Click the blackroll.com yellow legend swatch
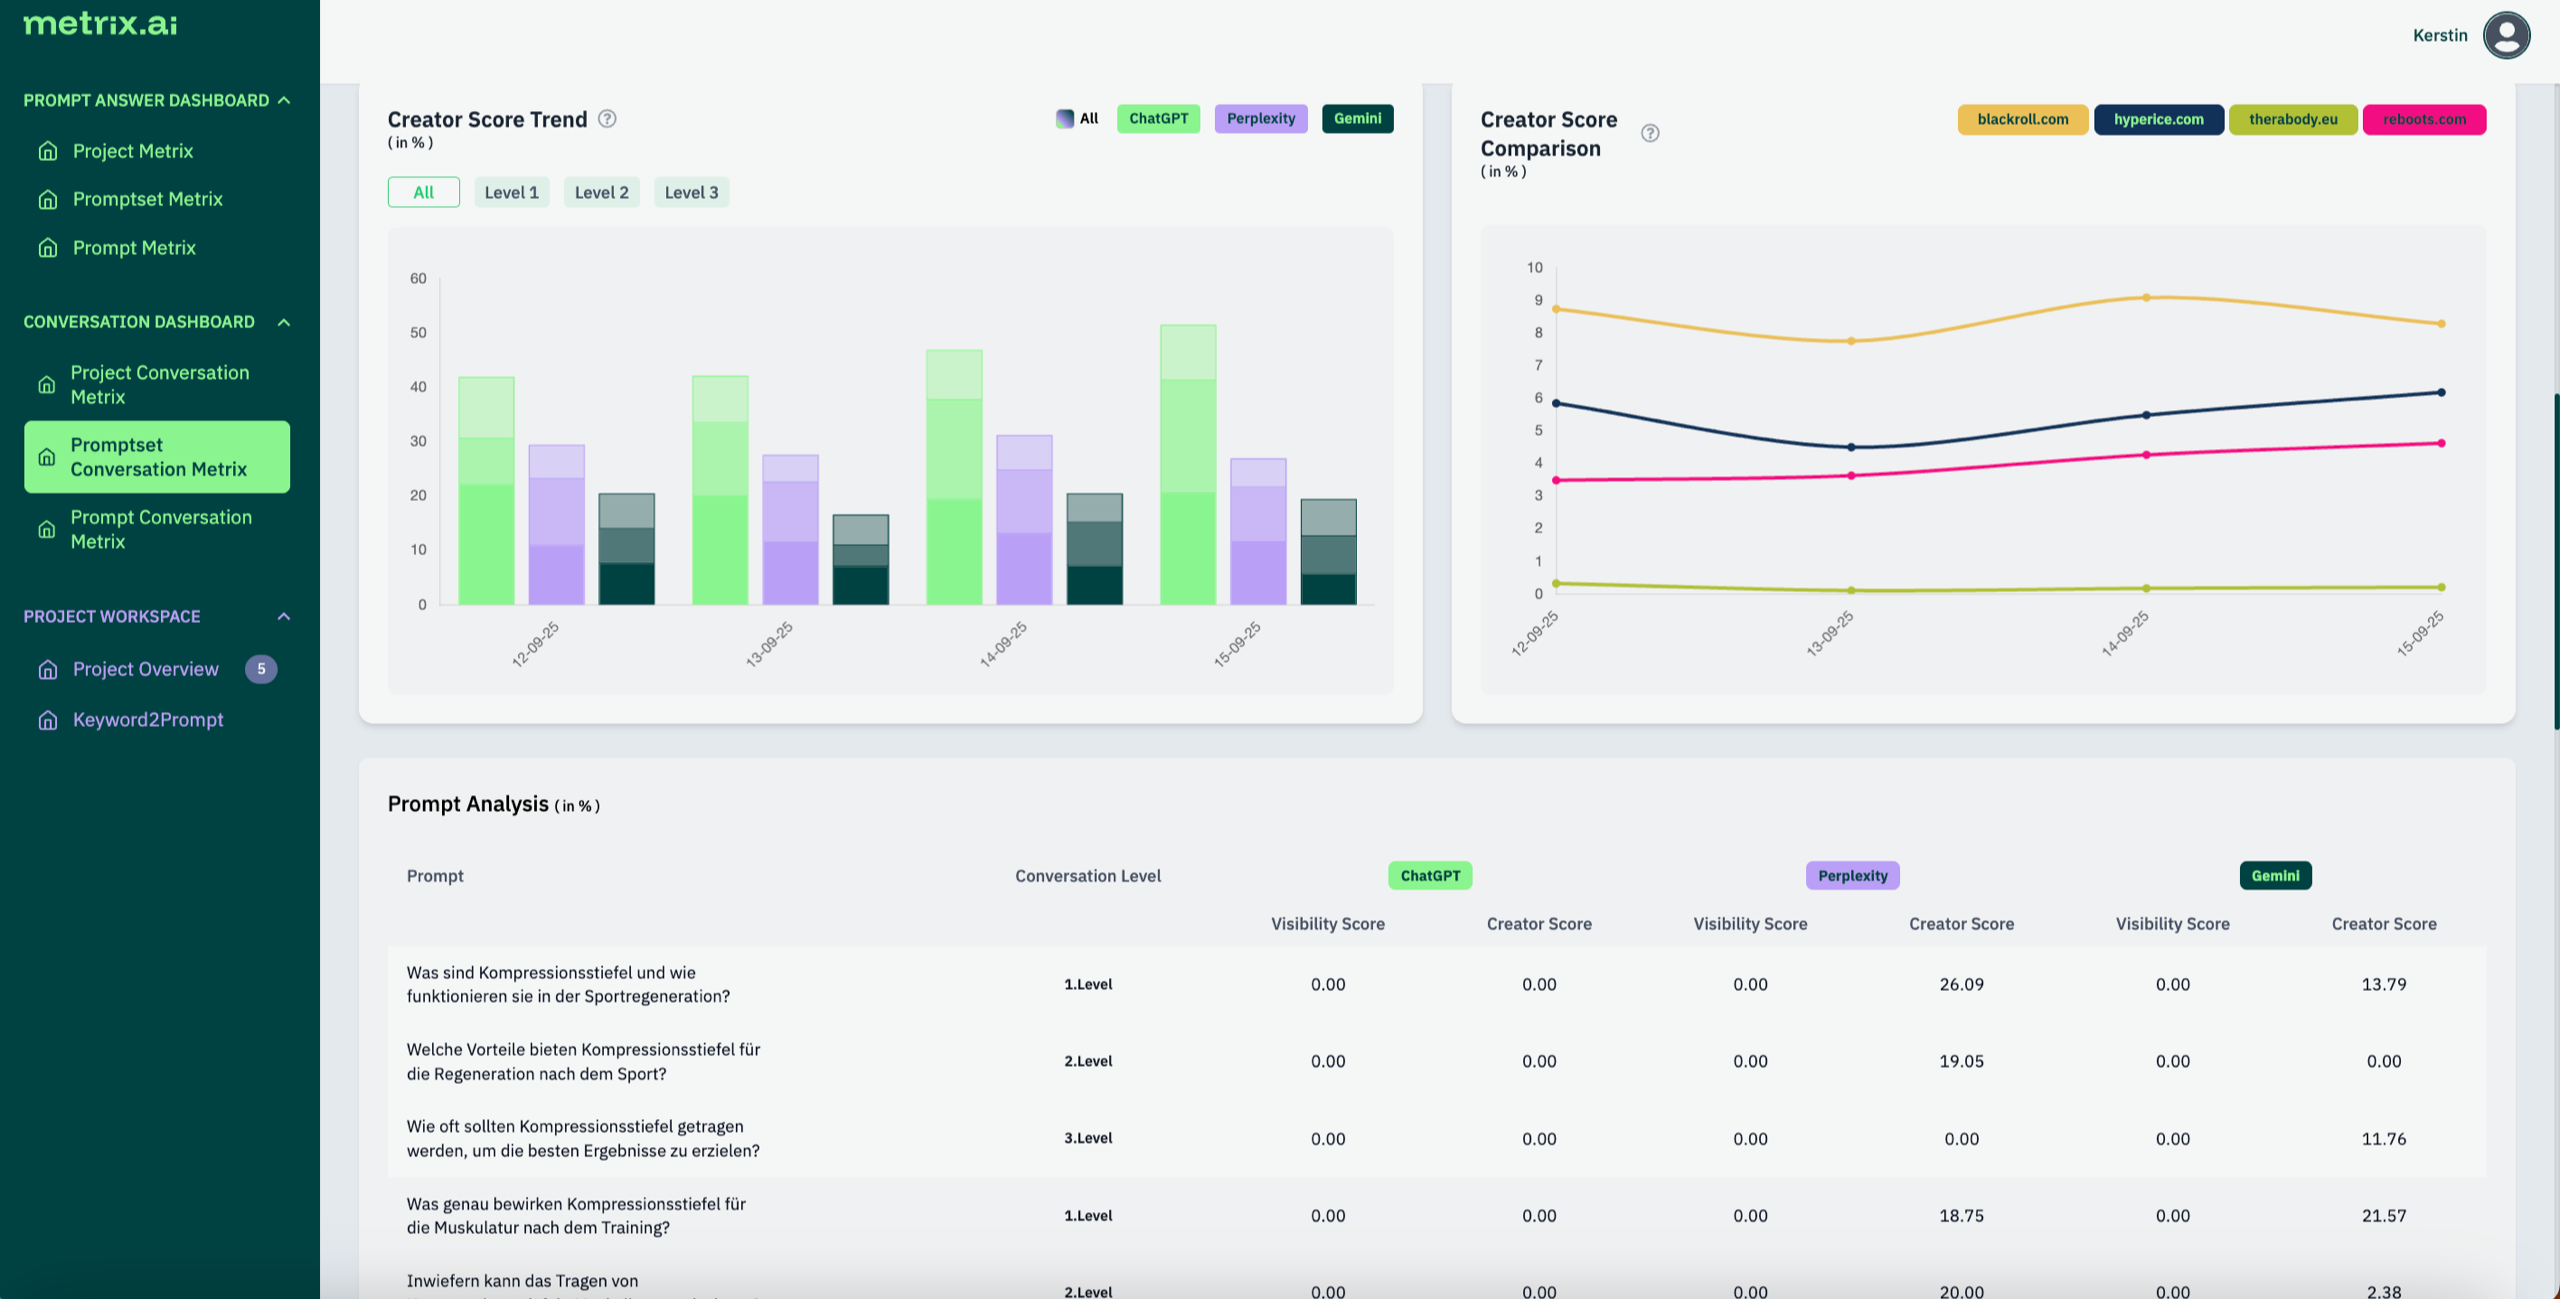Image resolution: width=2560 pixels, height=1299 pixels. click(2022, 120)
